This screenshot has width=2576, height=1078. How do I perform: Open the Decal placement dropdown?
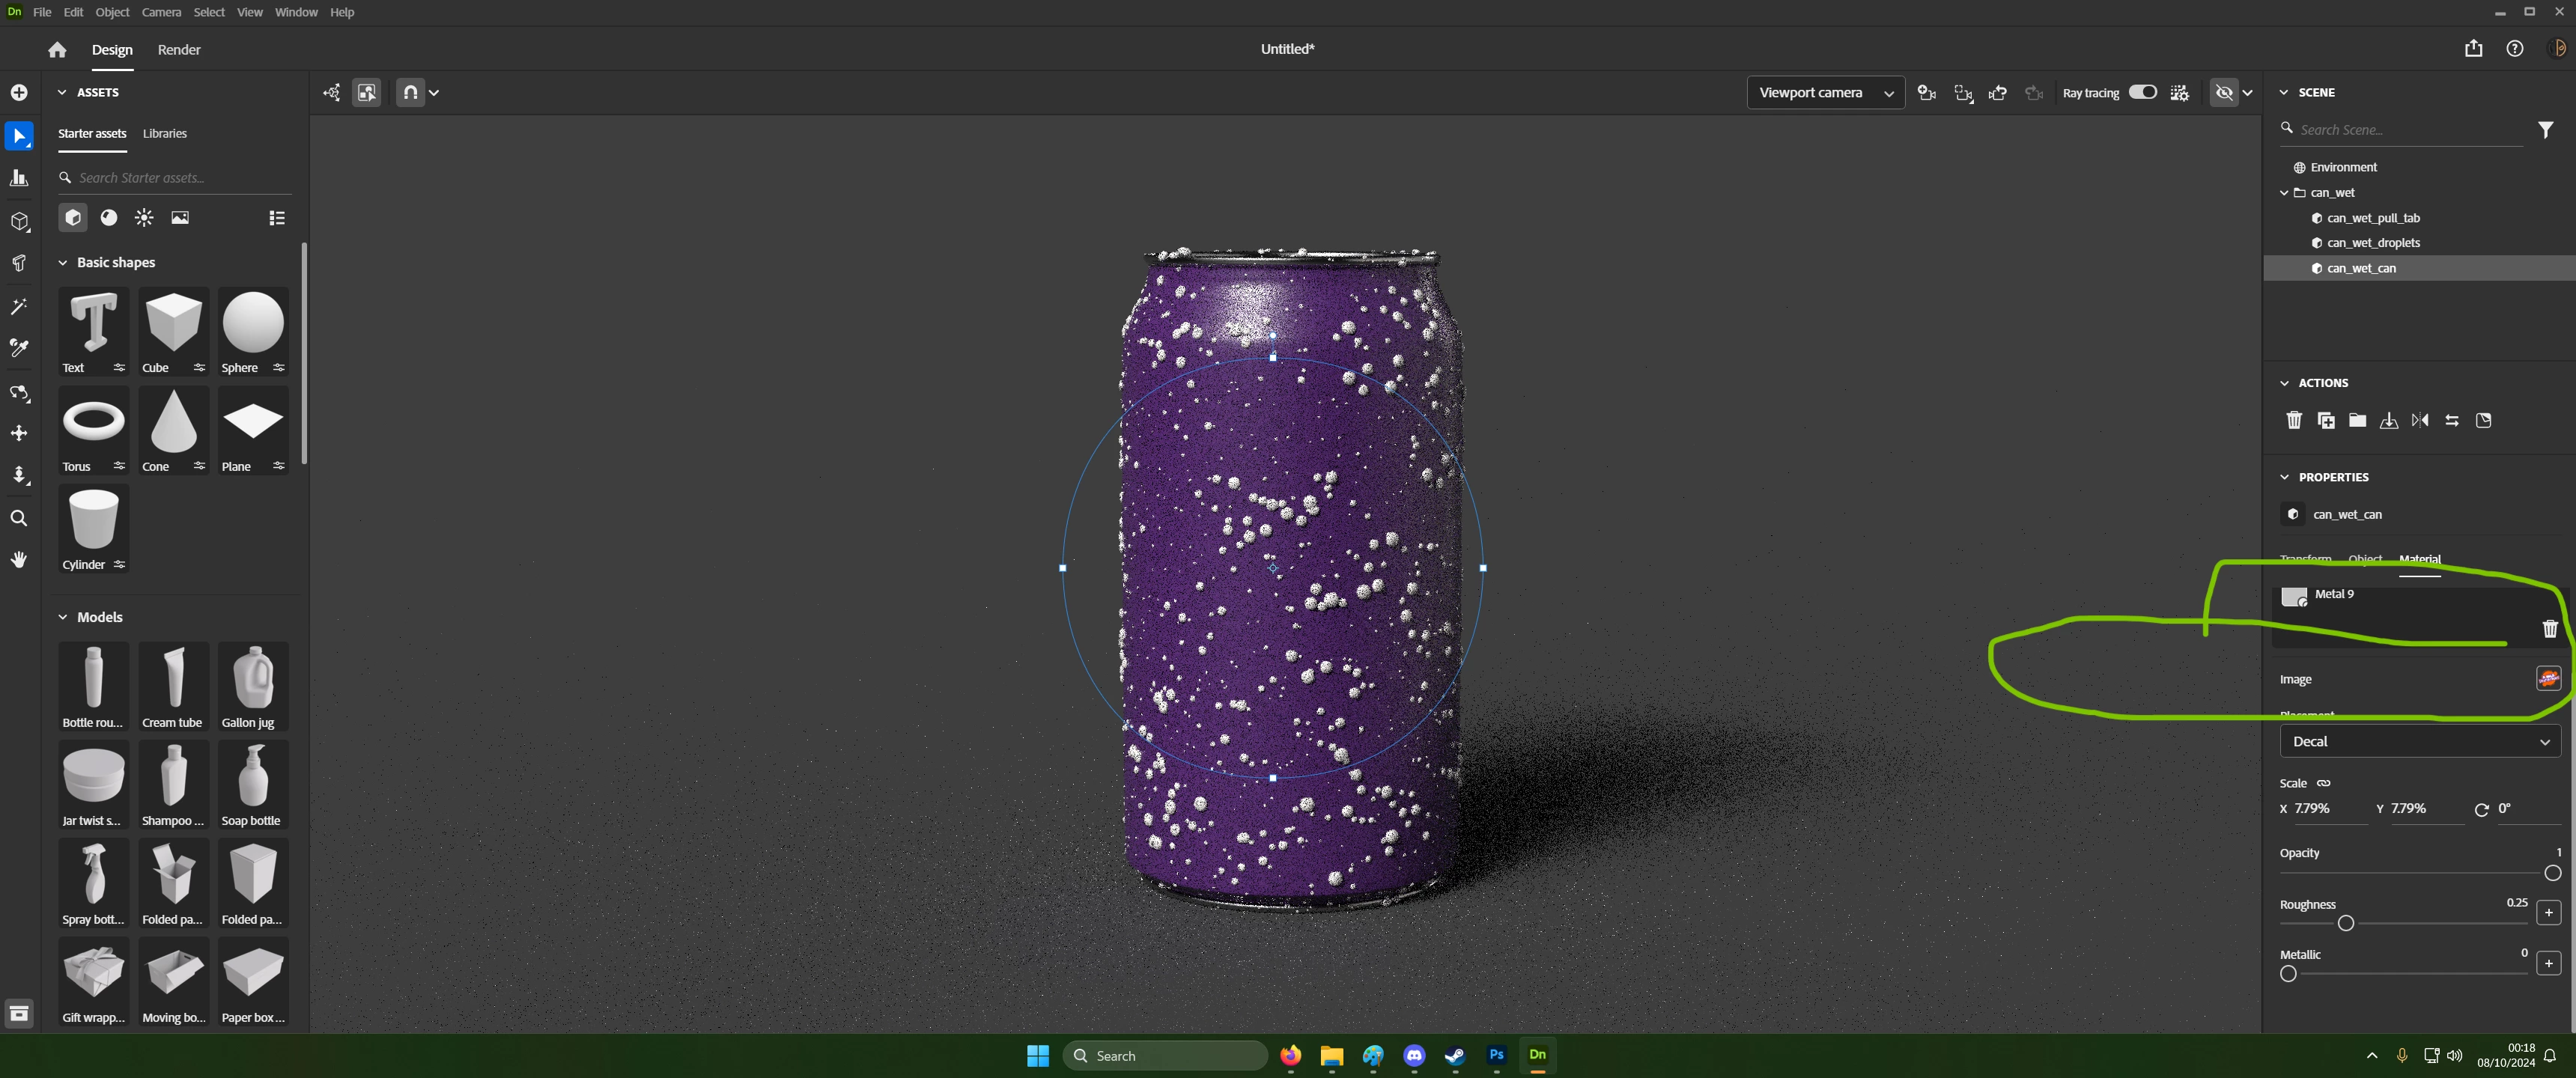2419,741
